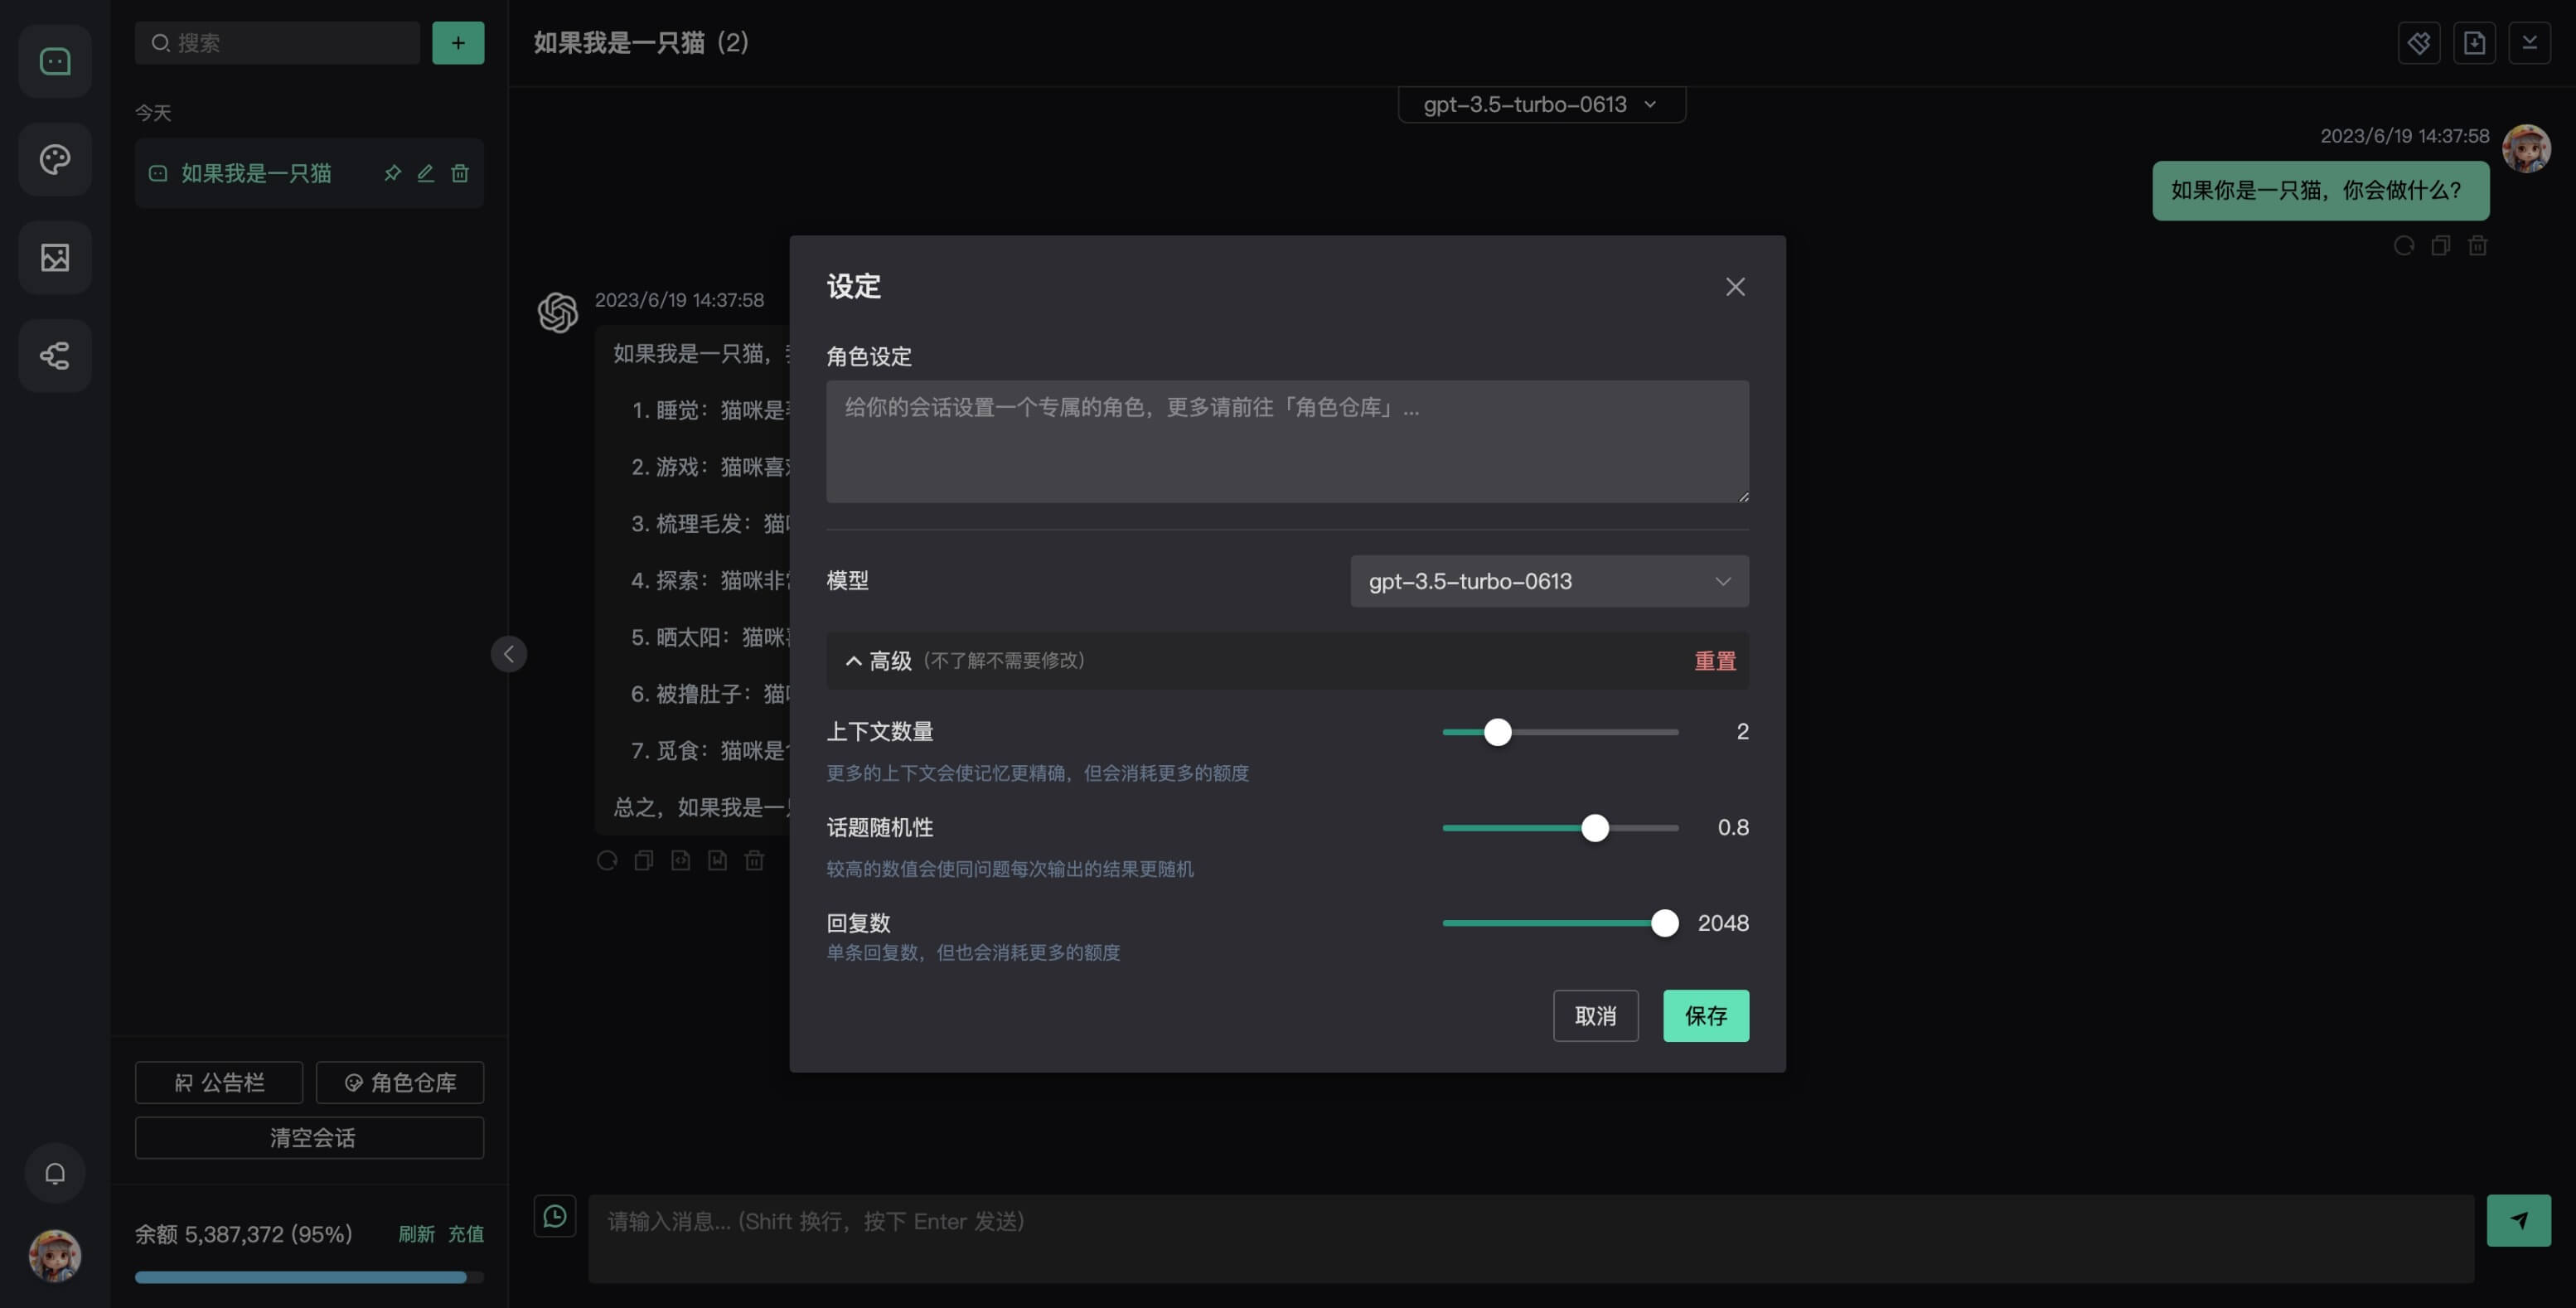Click the 保存 save button
Screen dimensions: 2576x1308
1705,1016
